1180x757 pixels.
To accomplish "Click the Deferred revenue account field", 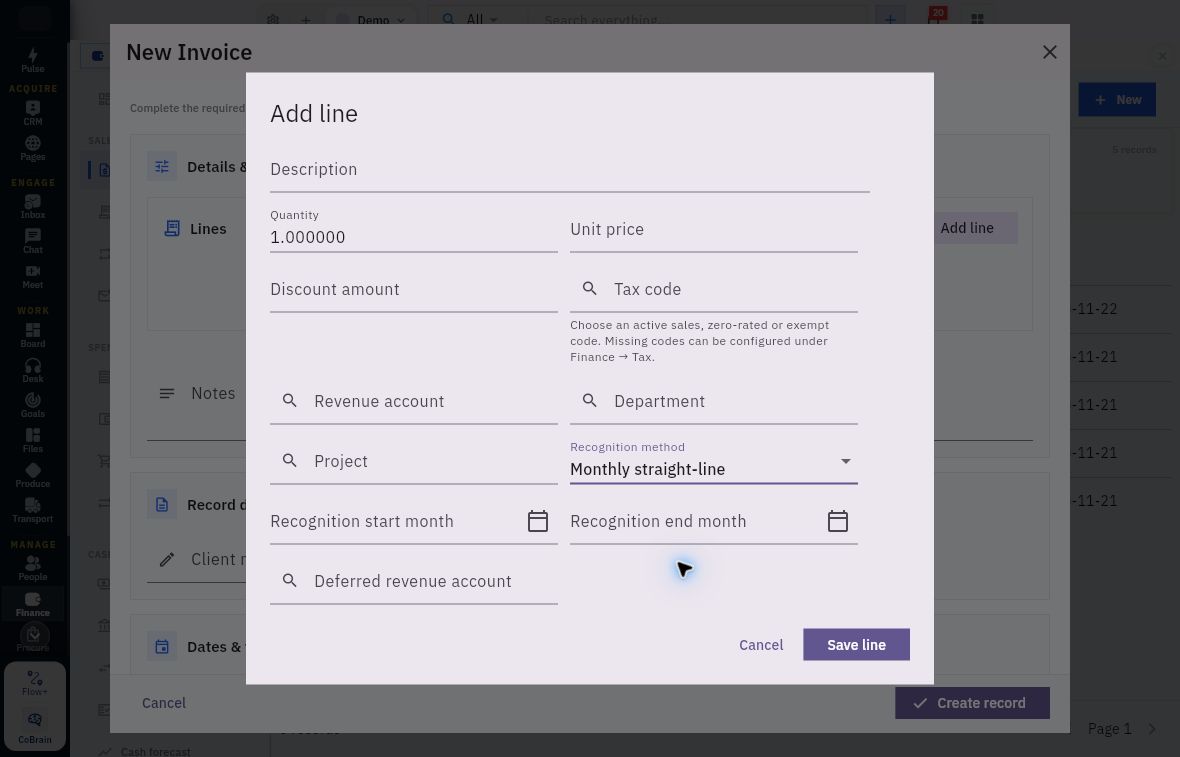I will 414,582.
